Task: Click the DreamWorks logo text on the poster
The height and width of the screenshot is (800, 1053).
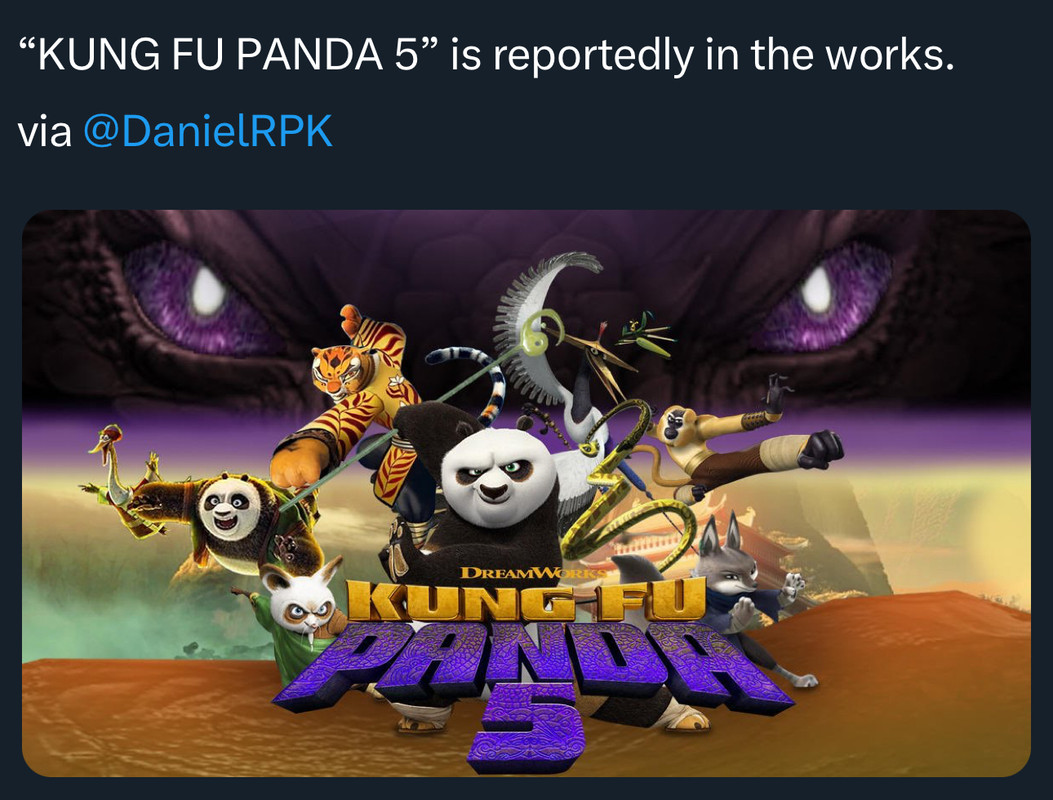Action: (x=533, y=573)
